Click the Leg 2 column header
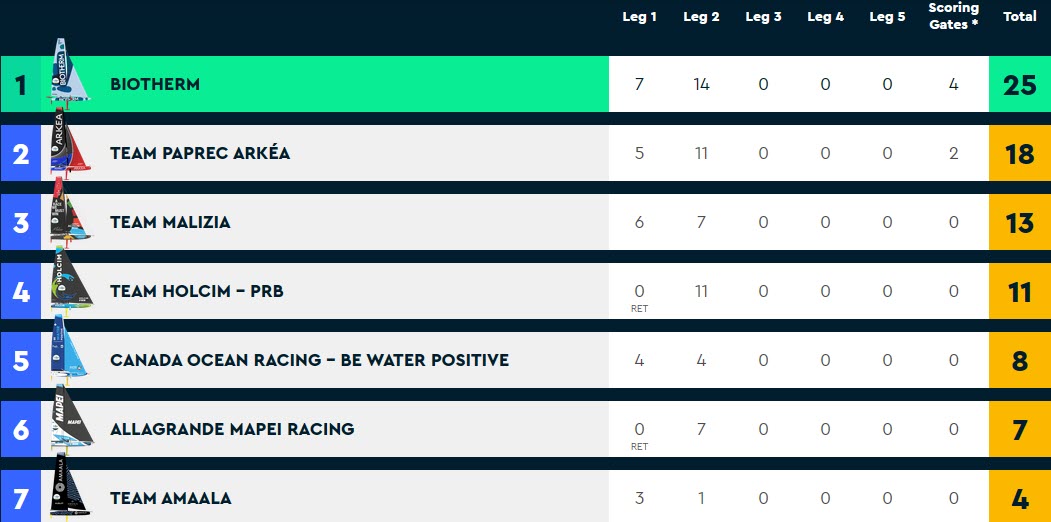This screenshot has height=522, width=1051. coord(701,17)
